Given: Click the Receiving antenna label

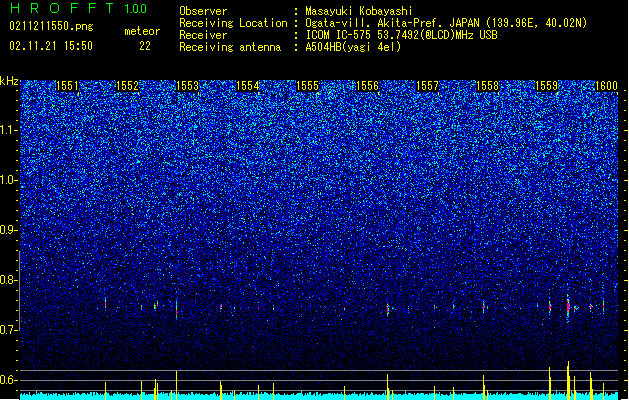Looking at the screenshot, I should (230, 47).
